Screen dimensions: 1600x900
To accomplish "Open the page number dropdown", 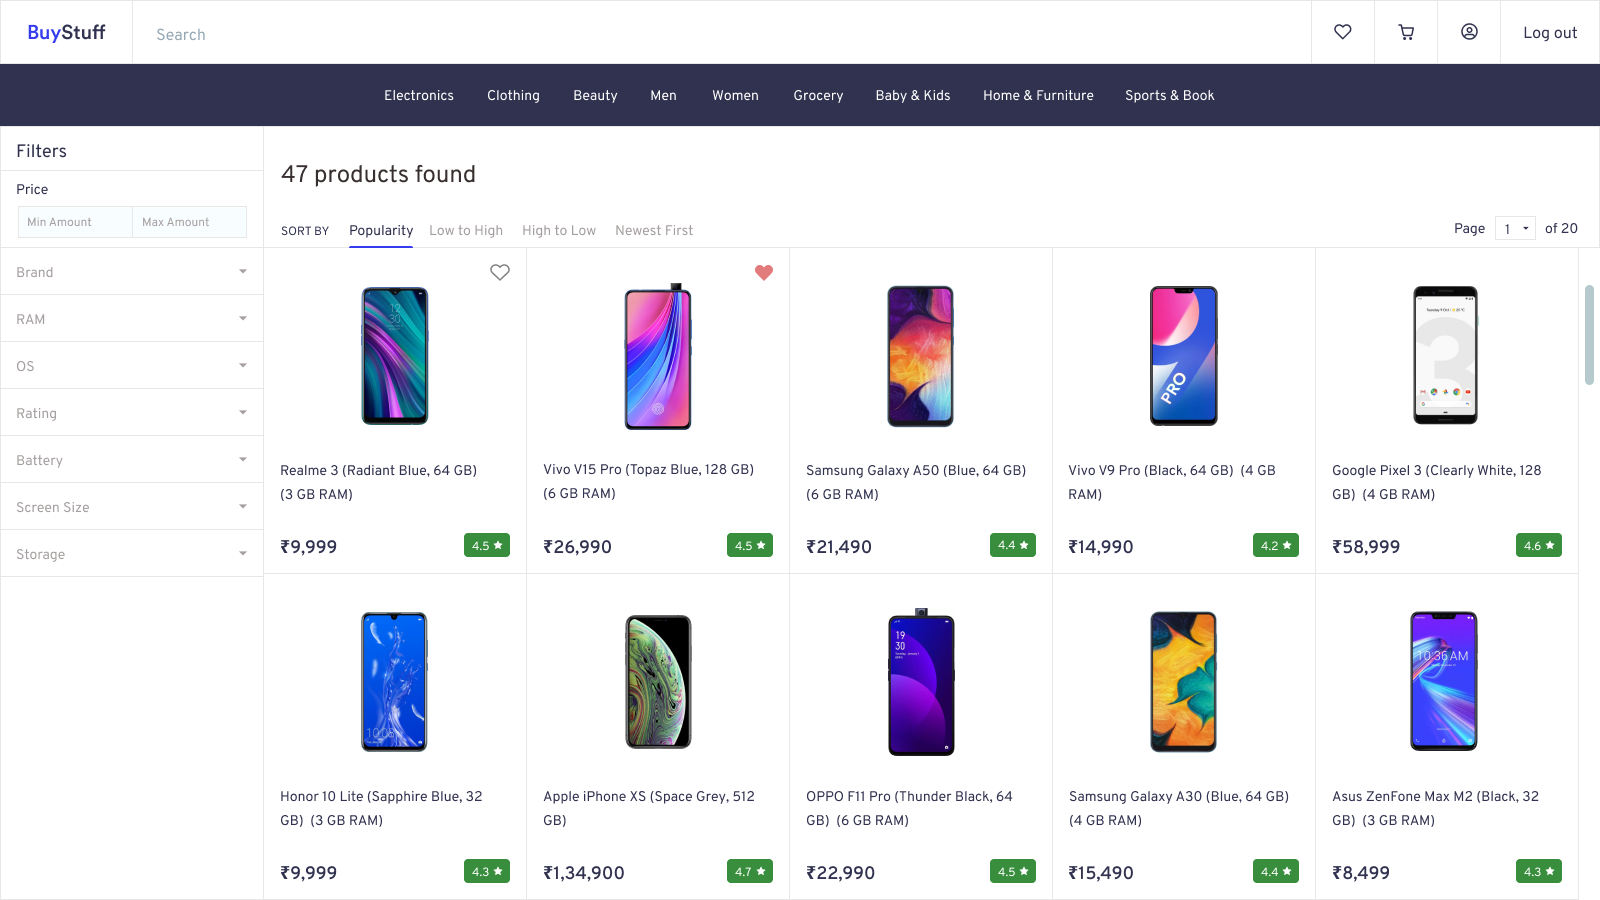I will point(1515,229).
